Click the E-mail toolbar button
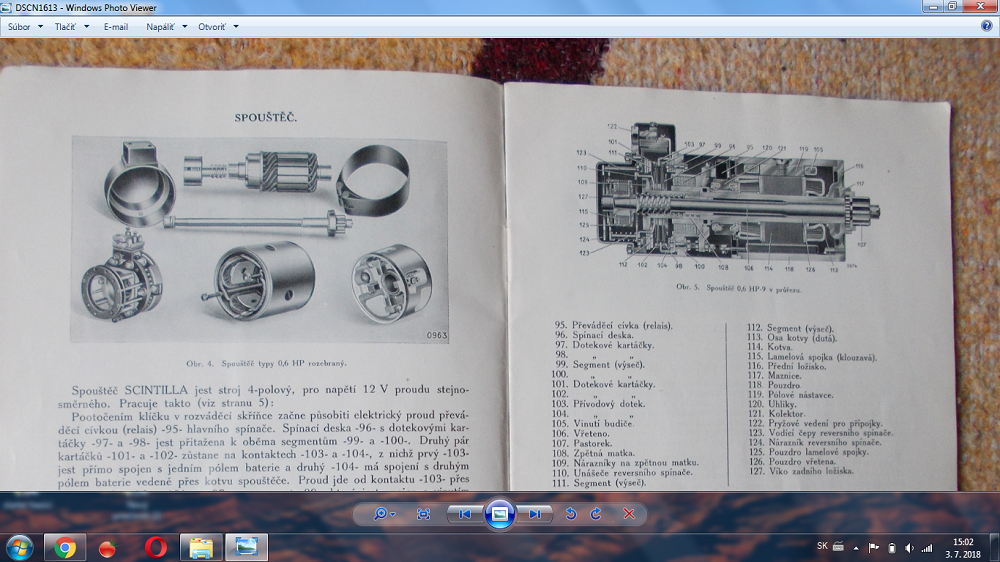This screenshot has width=1000, height=562. (115, 27)
